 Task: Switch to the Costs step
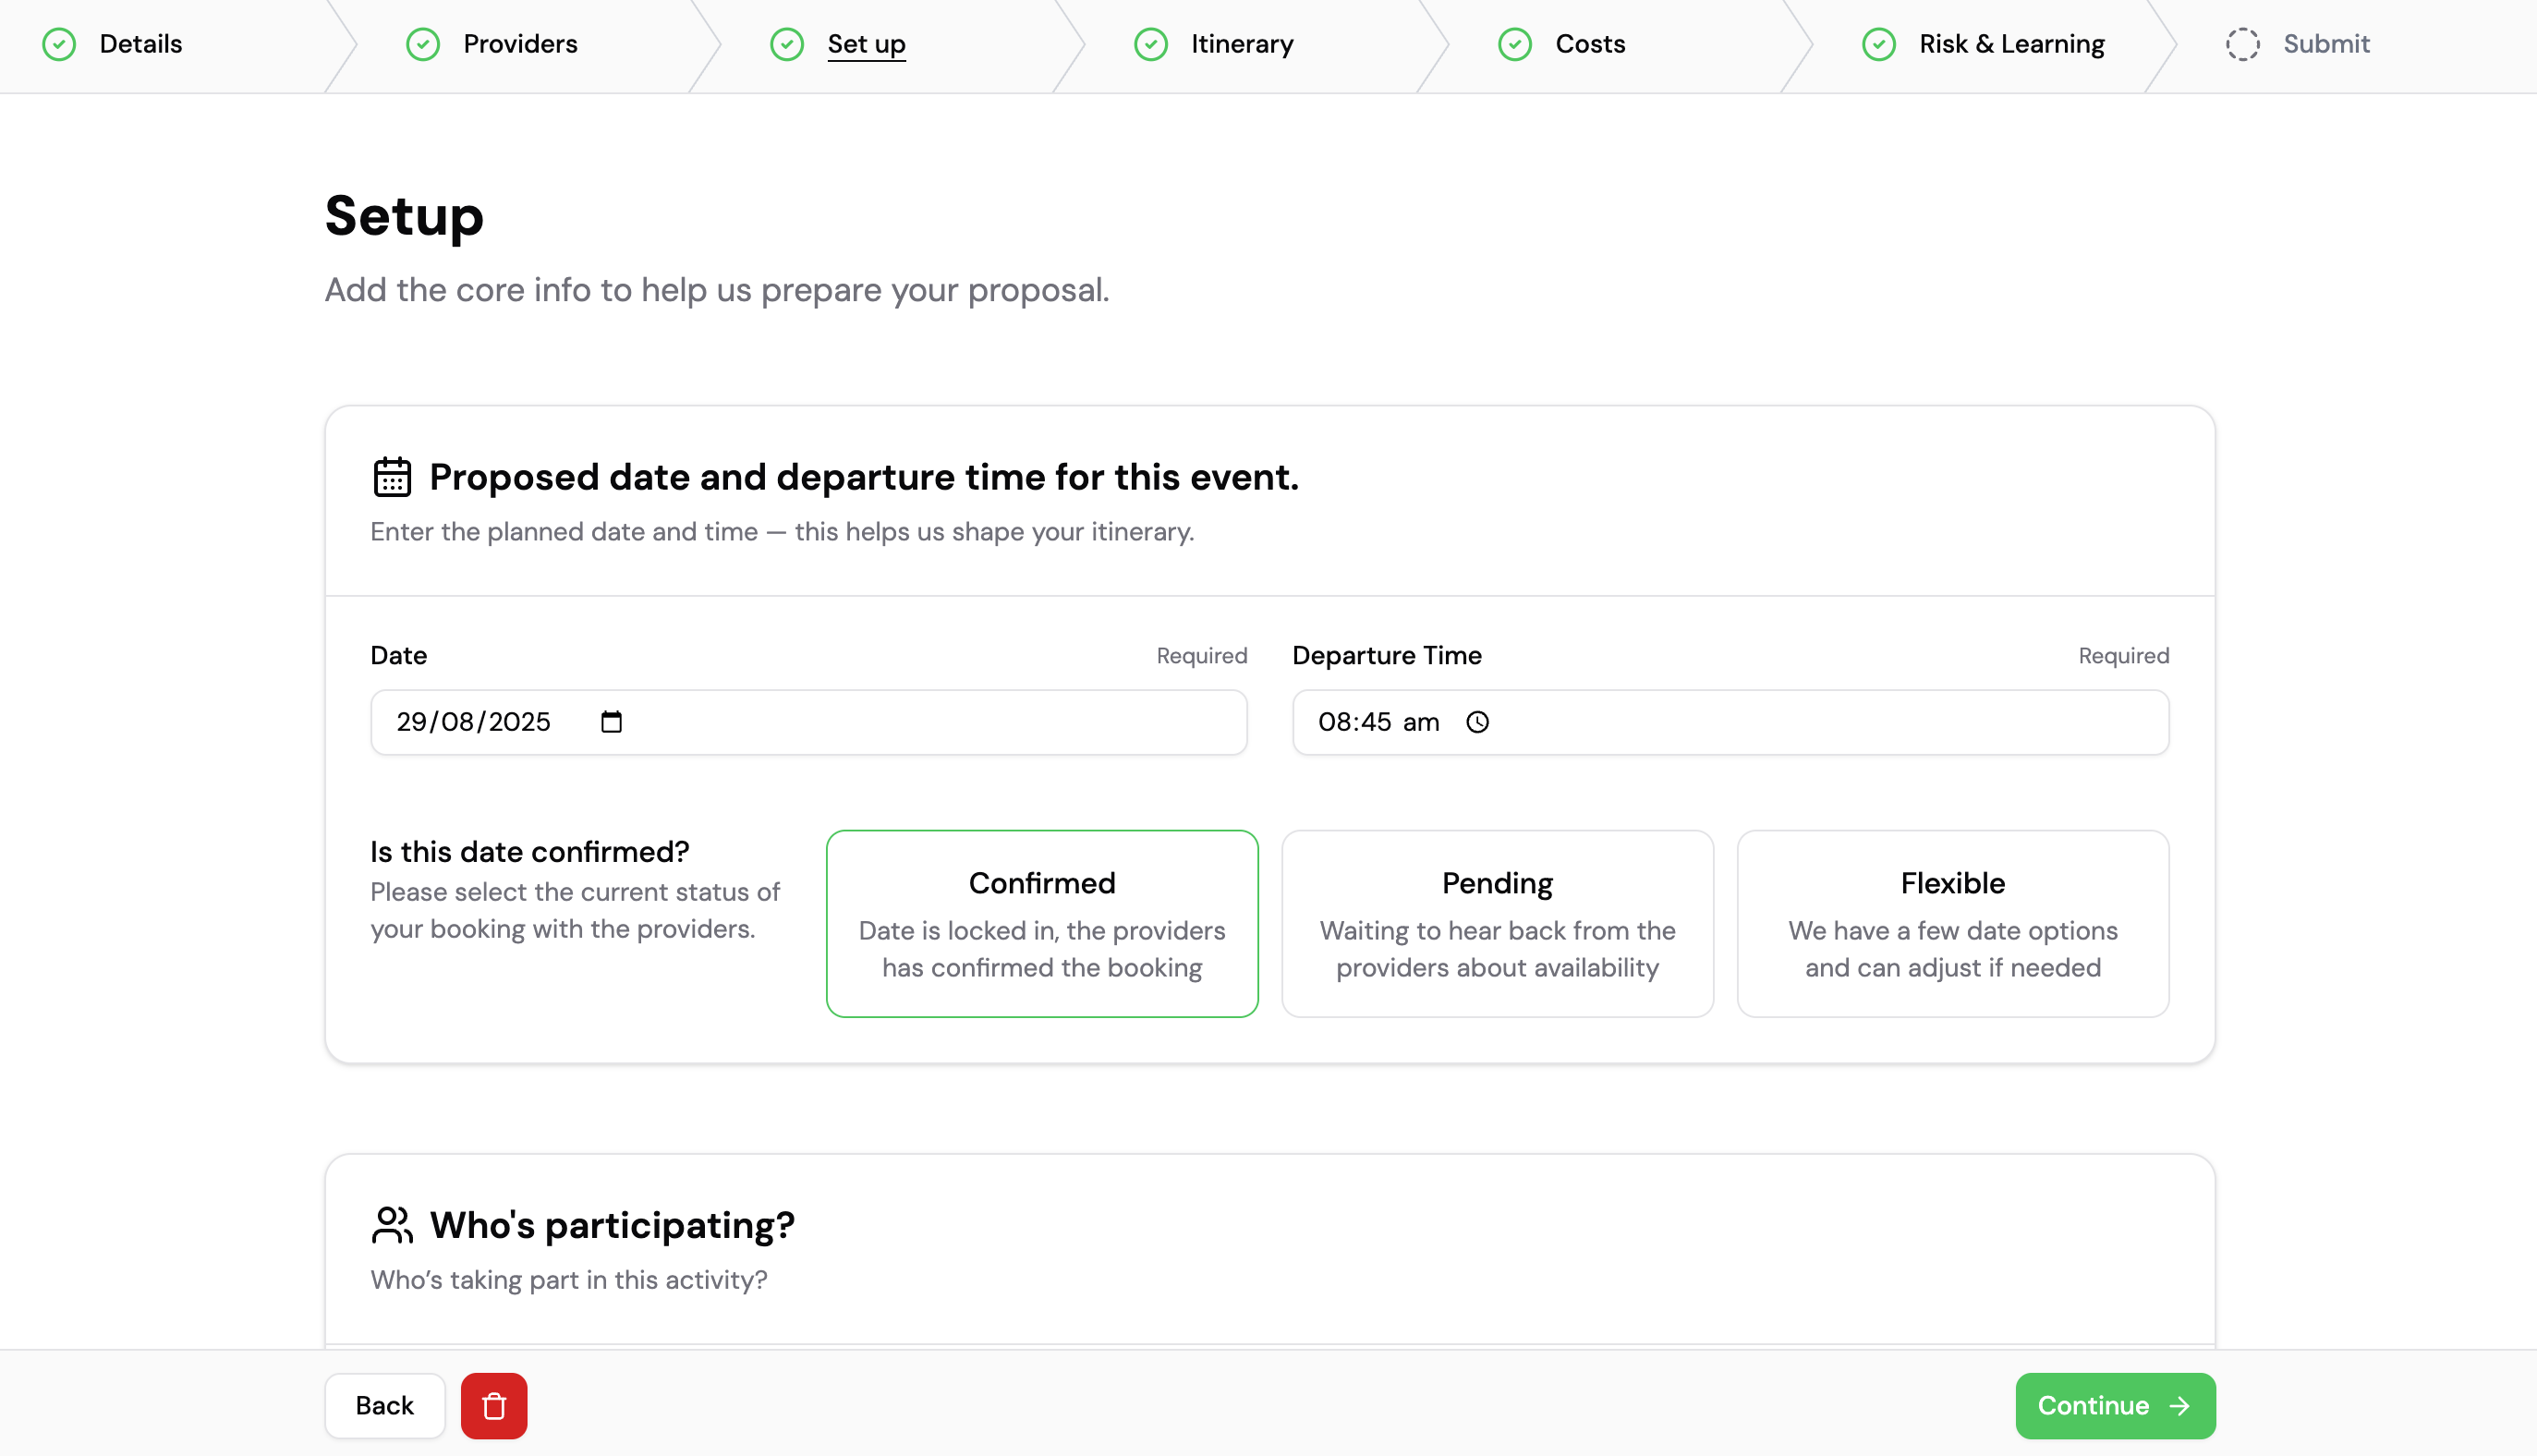1589,45
